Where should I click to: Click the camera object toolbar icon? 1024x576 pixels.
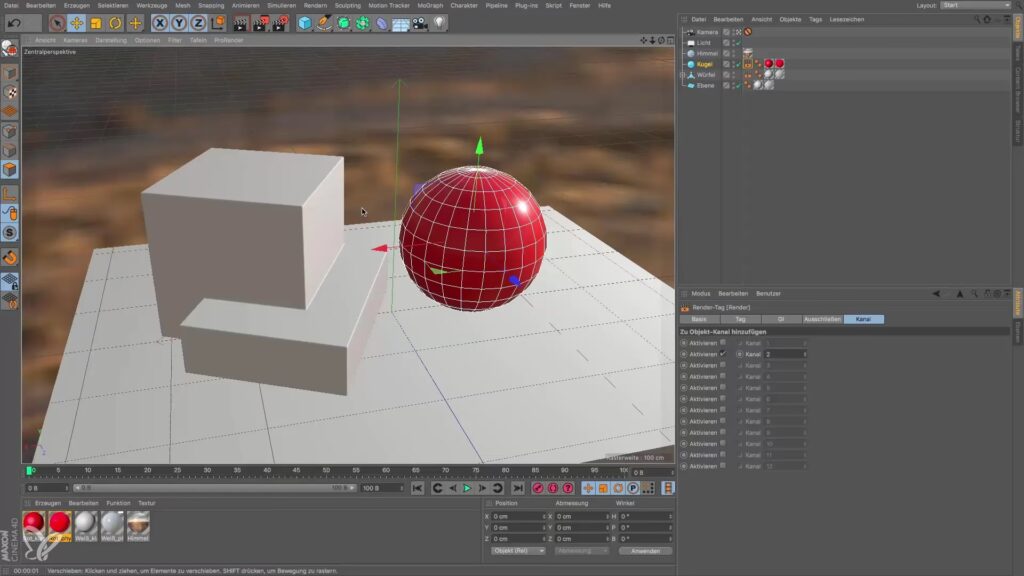click(419, 22)
